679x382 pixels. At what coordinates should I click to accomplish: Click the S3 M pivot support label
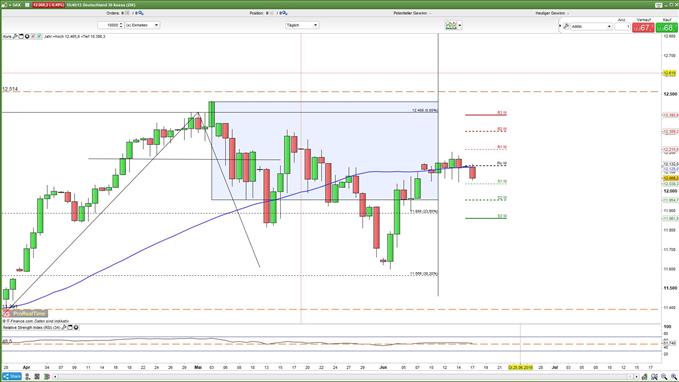coord(501,216)
